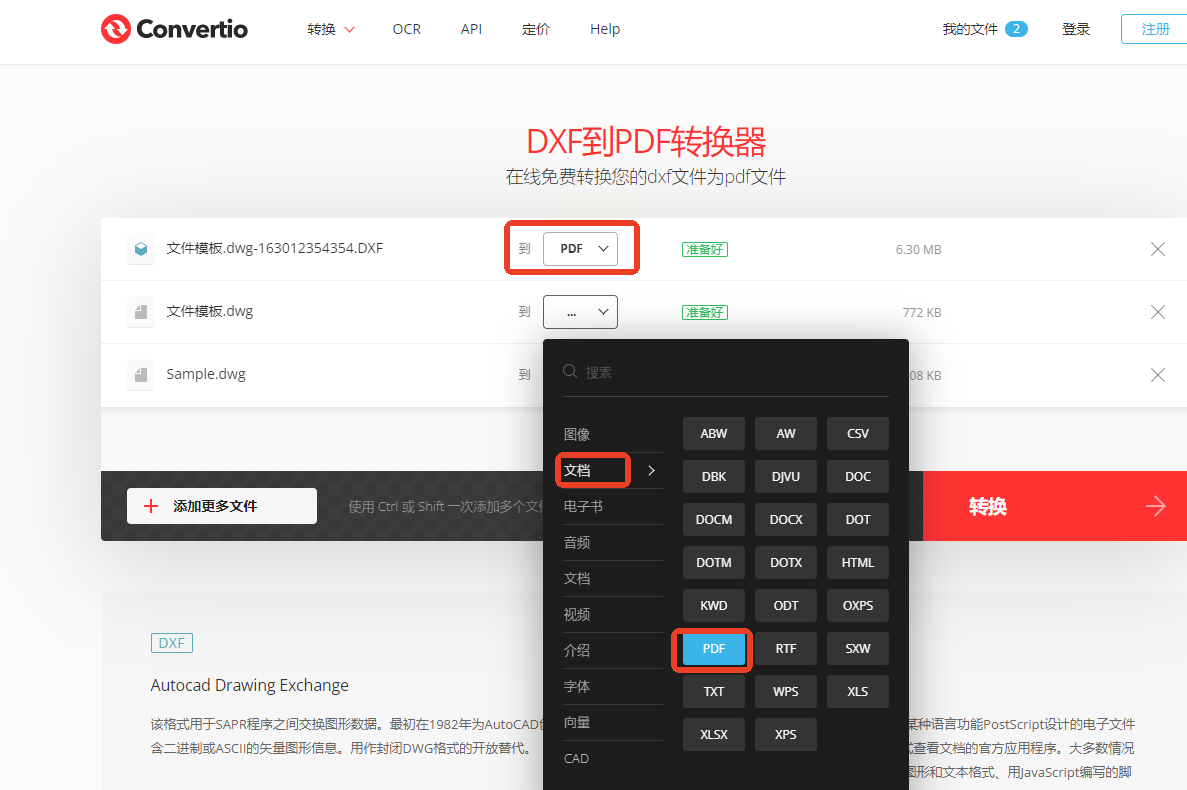The height and width of the screenshot is (790, 1187).
Task: Choose the HTML format
Action: (x=858, y=563)
